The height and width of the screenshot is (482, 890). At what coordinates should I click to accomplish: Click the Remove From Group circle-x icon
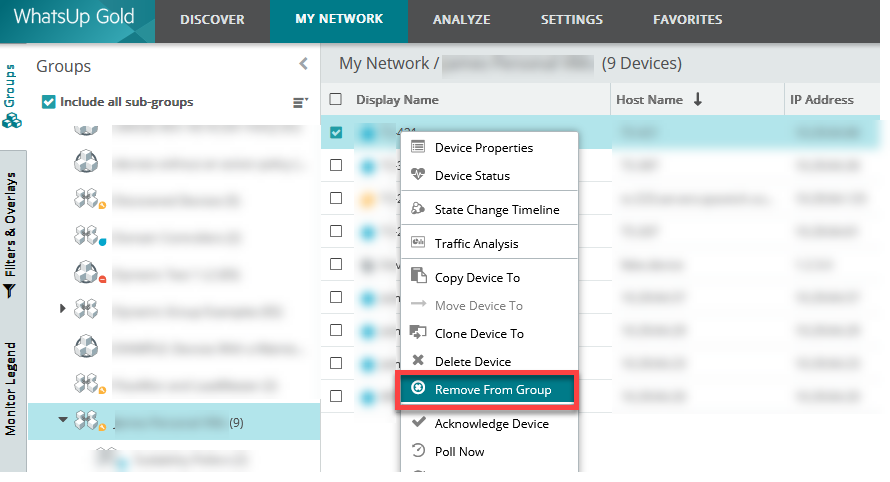point(418,388)
